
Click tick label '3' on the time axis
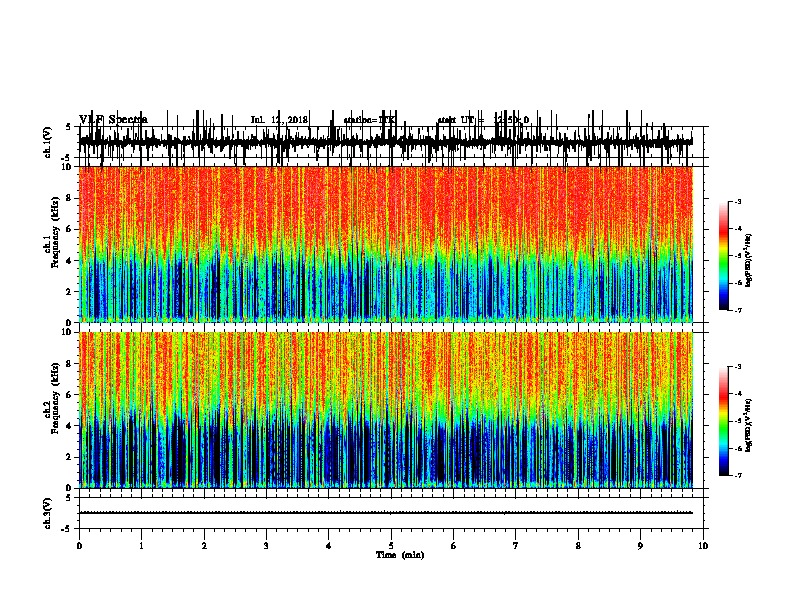pos(266,546)
